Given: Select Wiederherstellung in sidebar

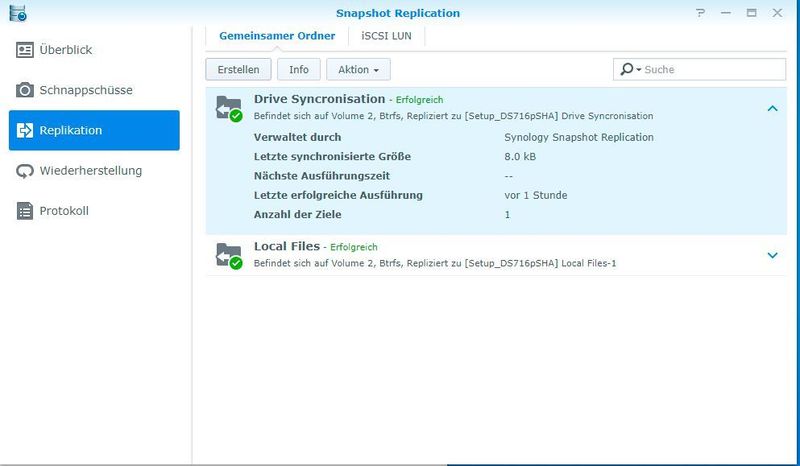Looking at the screenshot, I should [94, 170].
